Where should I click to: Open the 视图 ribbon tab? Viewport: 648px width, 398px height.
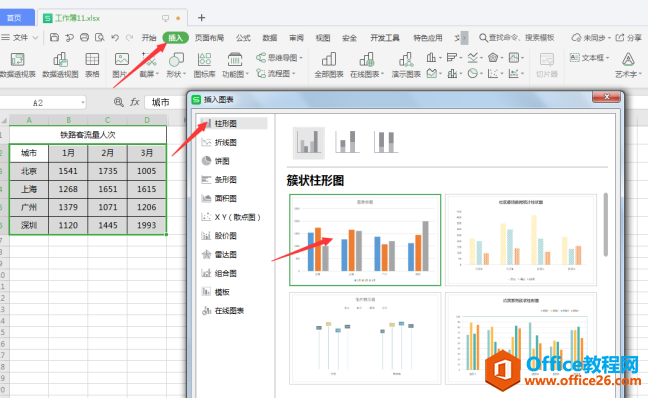click(x=323, y=38)
